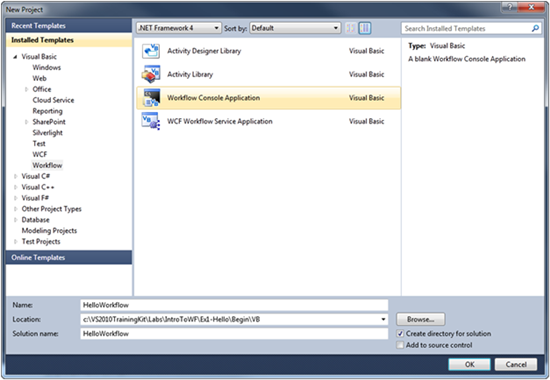
Task: Select the Cloud Service category
Action: (x=53, y=100)
